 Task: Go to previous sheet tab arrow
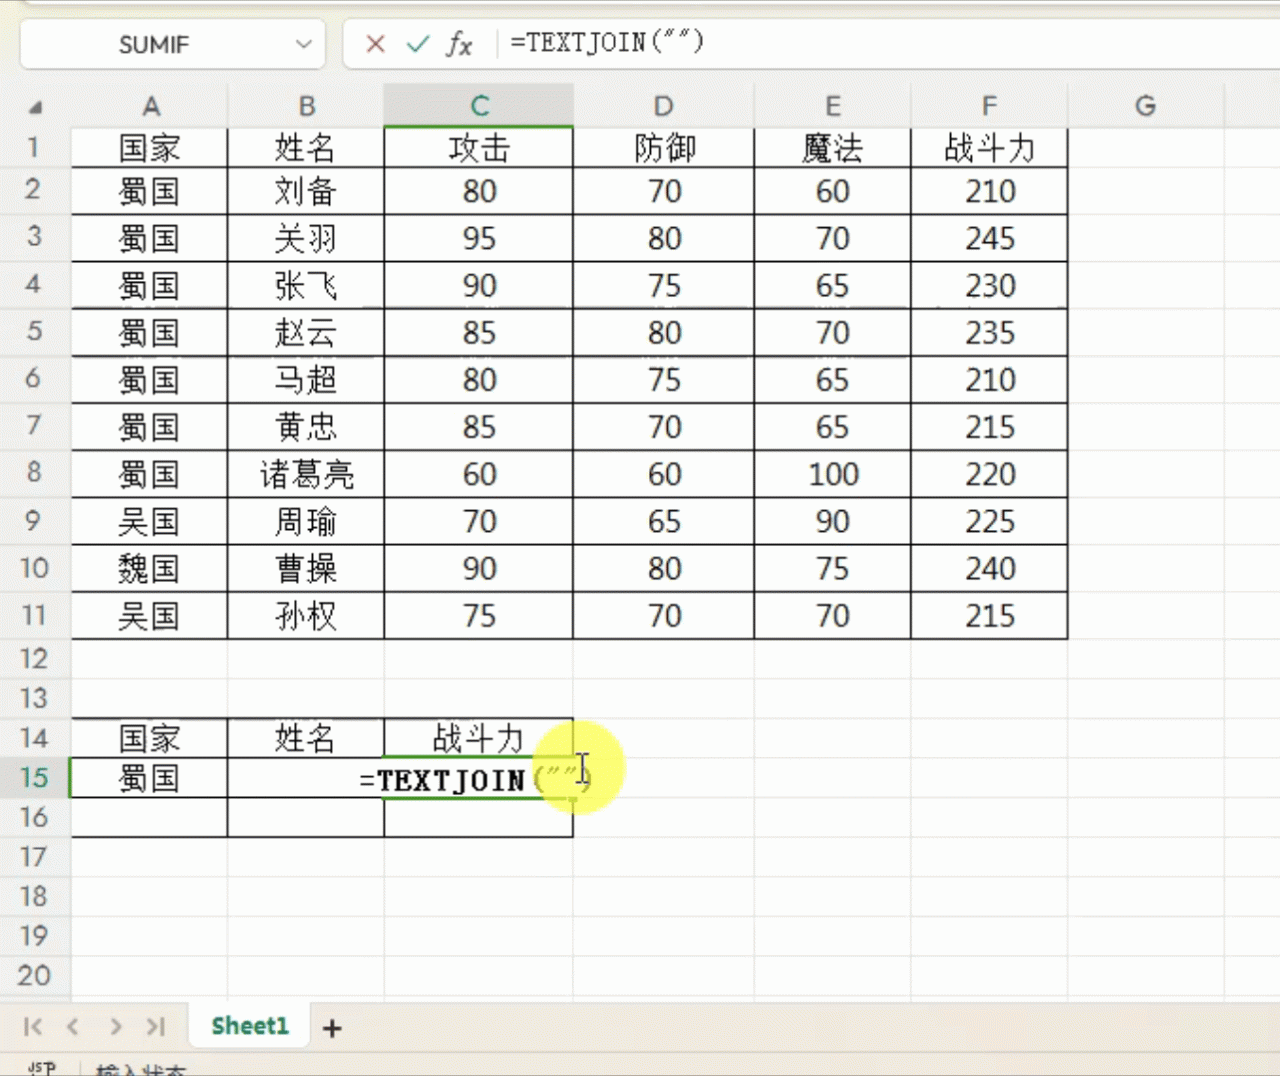point(73,1026)
